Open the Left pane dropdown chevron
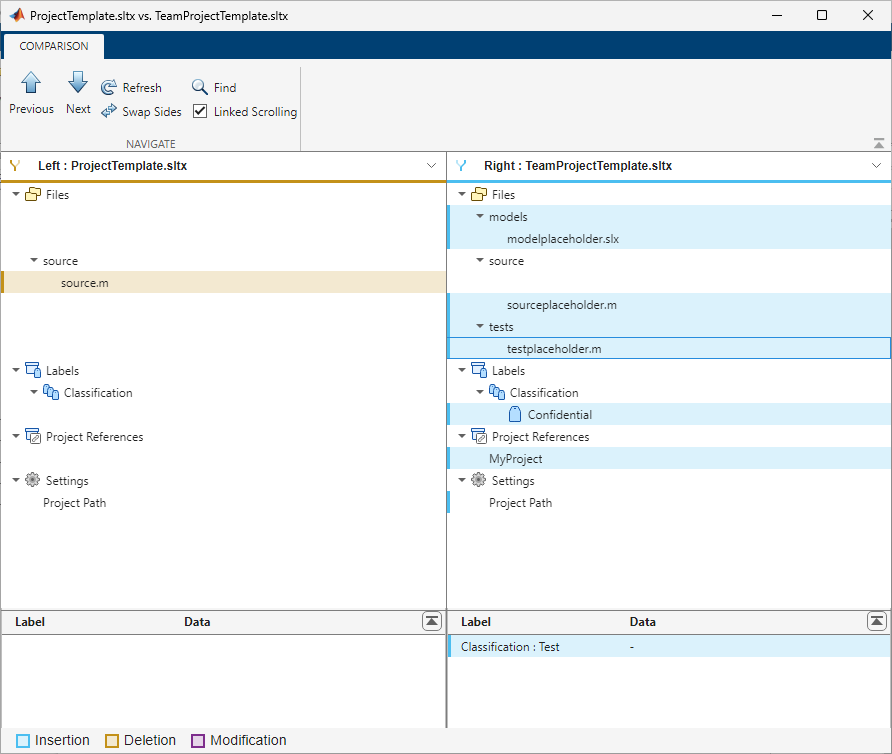The width and height of the screenshot is (892, 754). coord(431,165)
